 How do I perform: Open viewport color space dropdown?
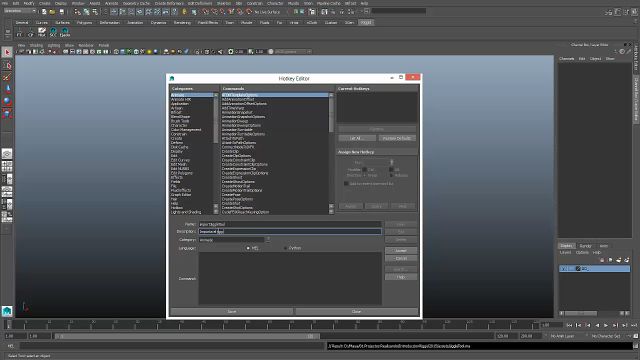tap(293, 52)
